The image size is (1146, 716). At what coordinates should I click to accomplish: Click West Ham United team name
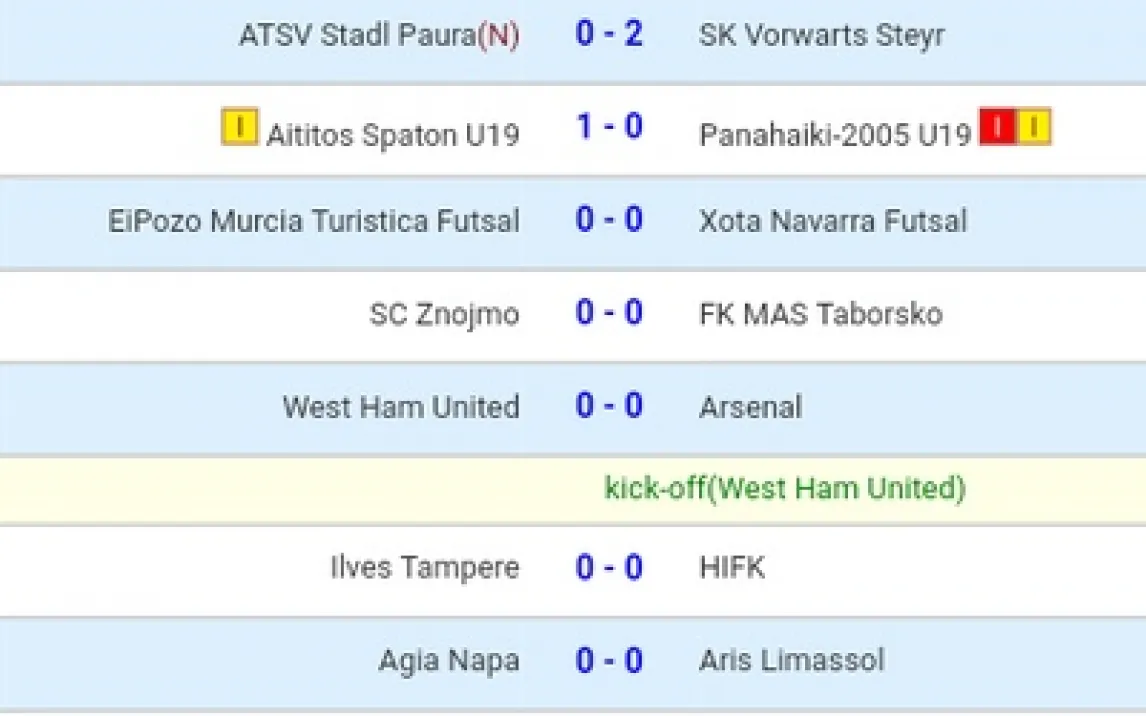coord(401,407)
